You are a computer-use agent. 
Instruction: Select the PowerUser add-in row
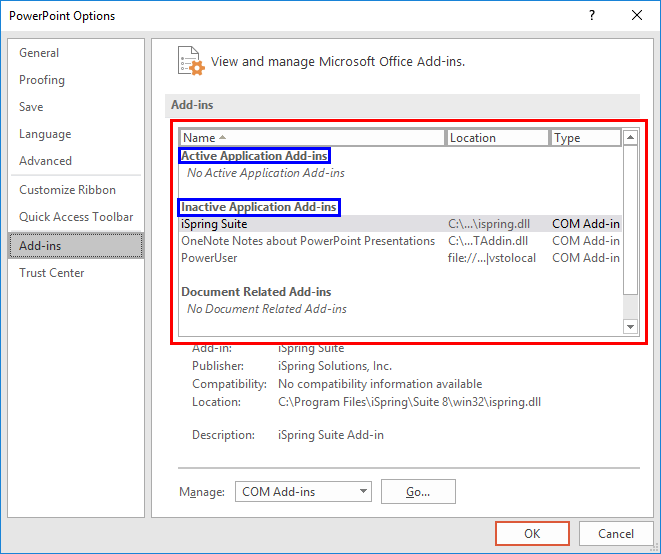[x=400, y=258]
